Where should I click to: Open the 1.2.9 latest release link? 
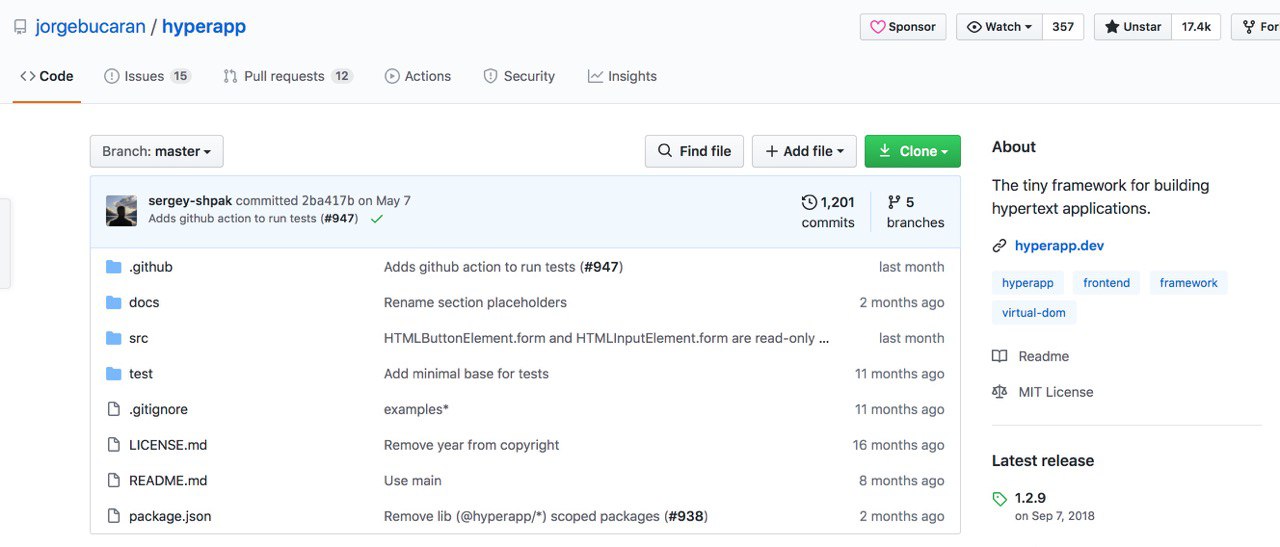[1030, 498]
